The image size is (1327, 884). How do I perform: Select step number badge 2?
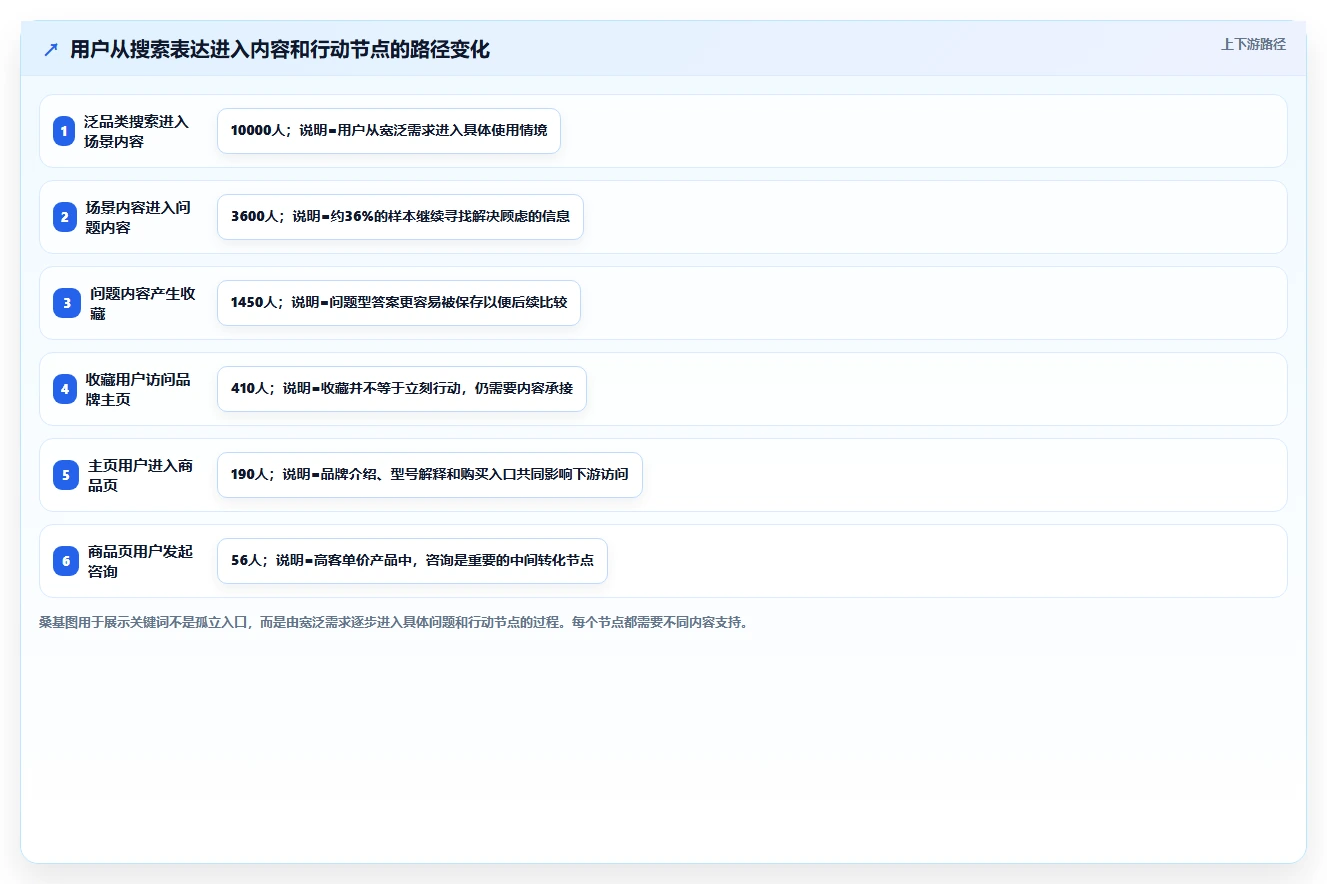tap(65, 217)
